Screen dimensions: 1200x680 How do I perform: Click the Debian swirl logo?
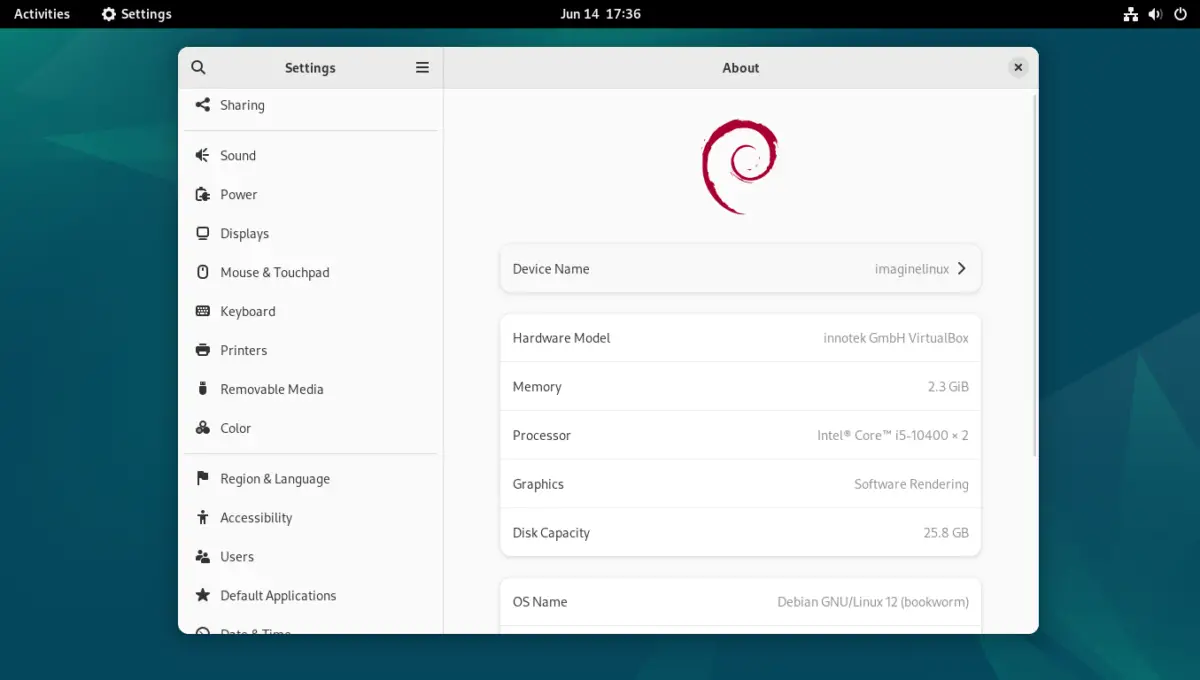click(x=739, y=166)
